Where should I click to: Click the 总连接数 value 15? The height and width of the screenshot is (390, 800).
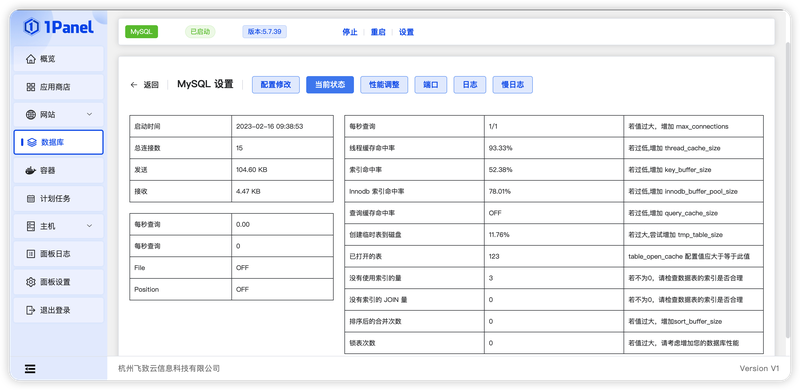[239, 148]
